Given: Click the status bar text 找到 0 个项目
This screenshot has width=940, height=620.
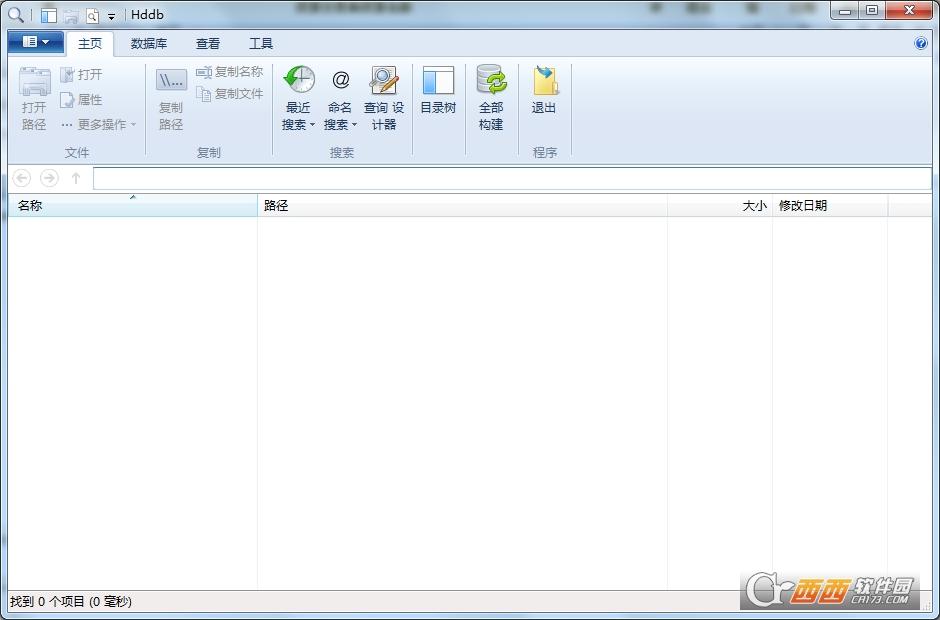Looking at the screenshot, I should click(x=48, y=601).
